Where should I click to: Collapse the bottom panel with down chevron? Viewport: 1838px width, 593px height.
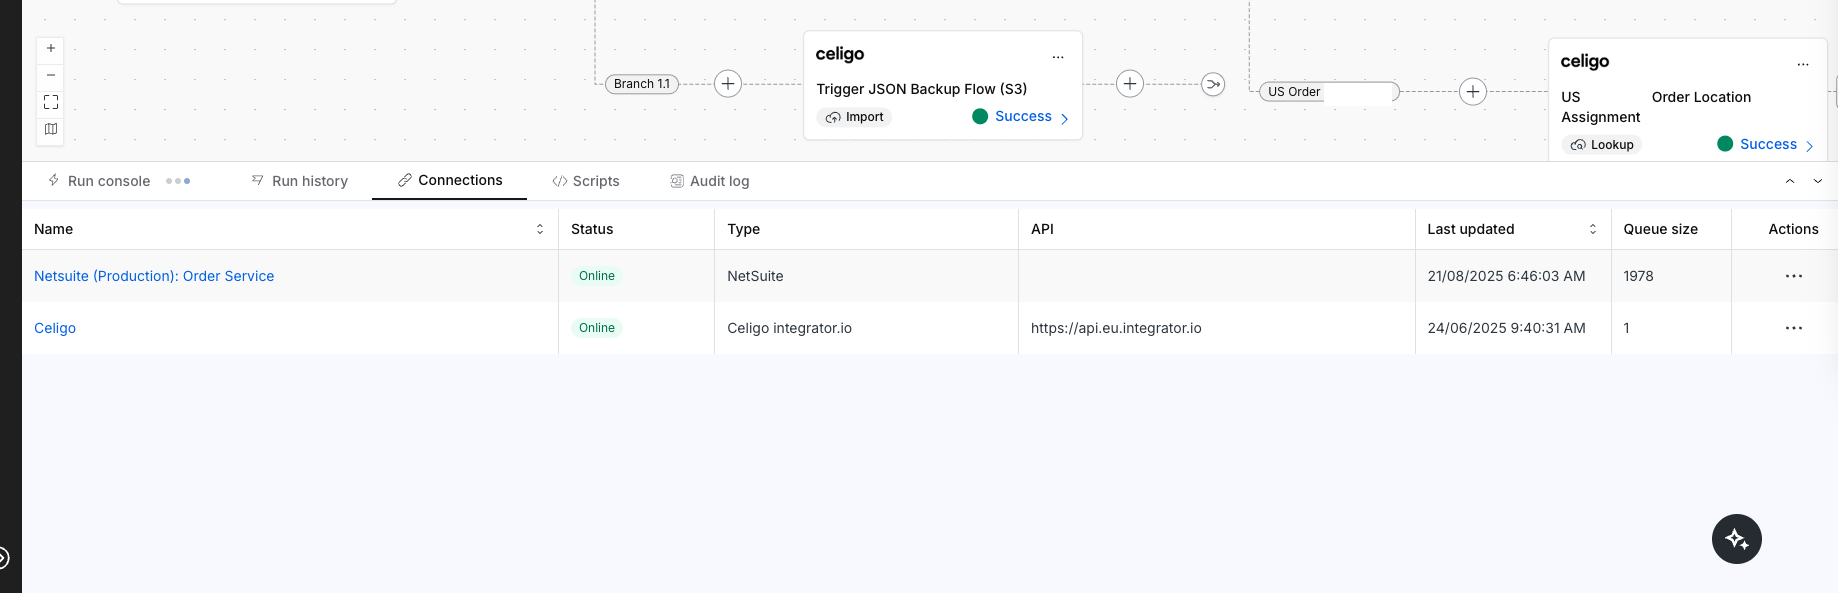pyautogui.click(x=1818, y=181)
